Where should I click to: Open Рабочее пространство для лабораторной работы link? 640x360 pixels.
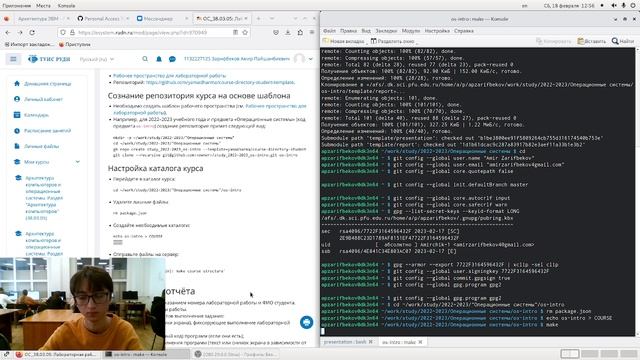point(169,76)
